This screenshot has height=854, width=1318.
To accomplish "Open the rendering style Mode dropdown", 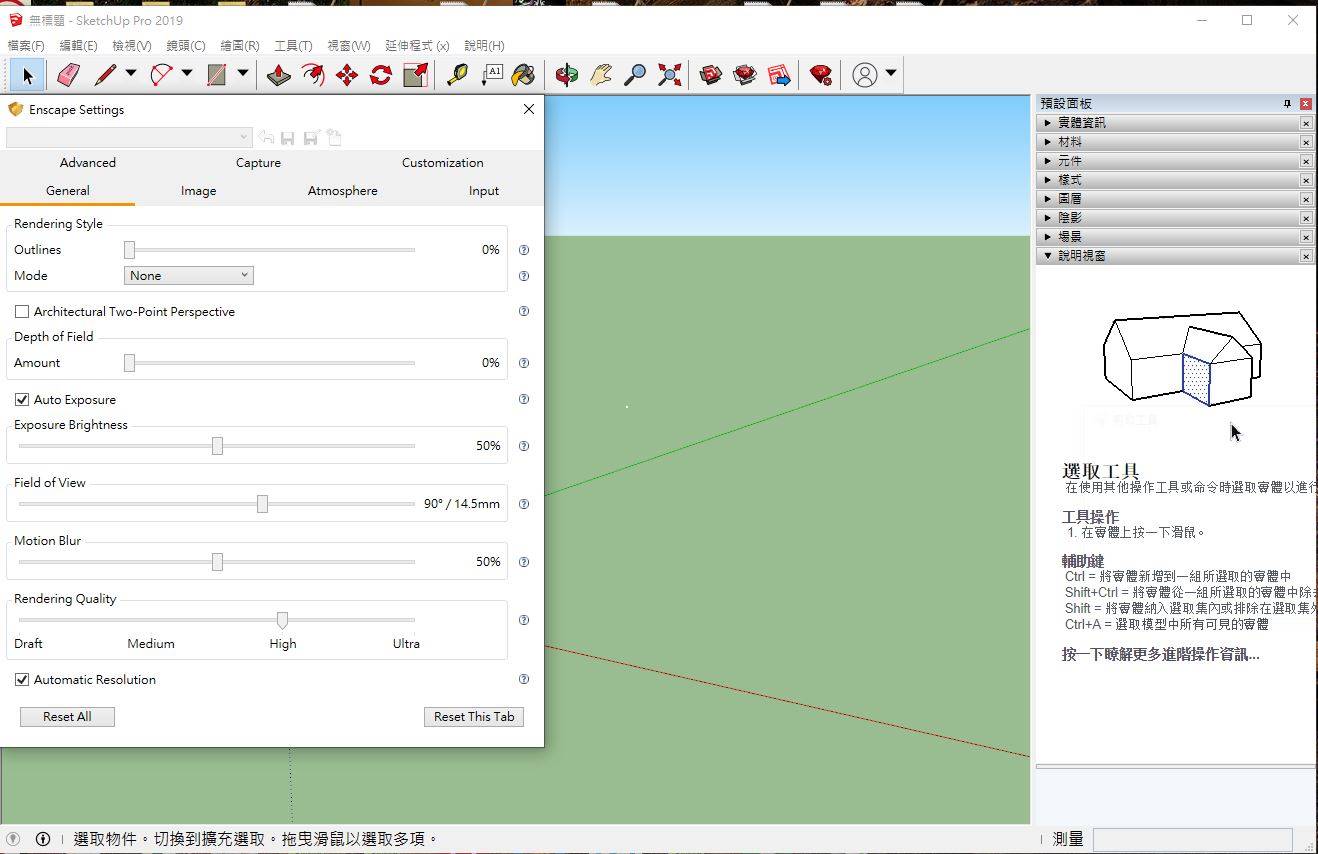I will 189,276.
